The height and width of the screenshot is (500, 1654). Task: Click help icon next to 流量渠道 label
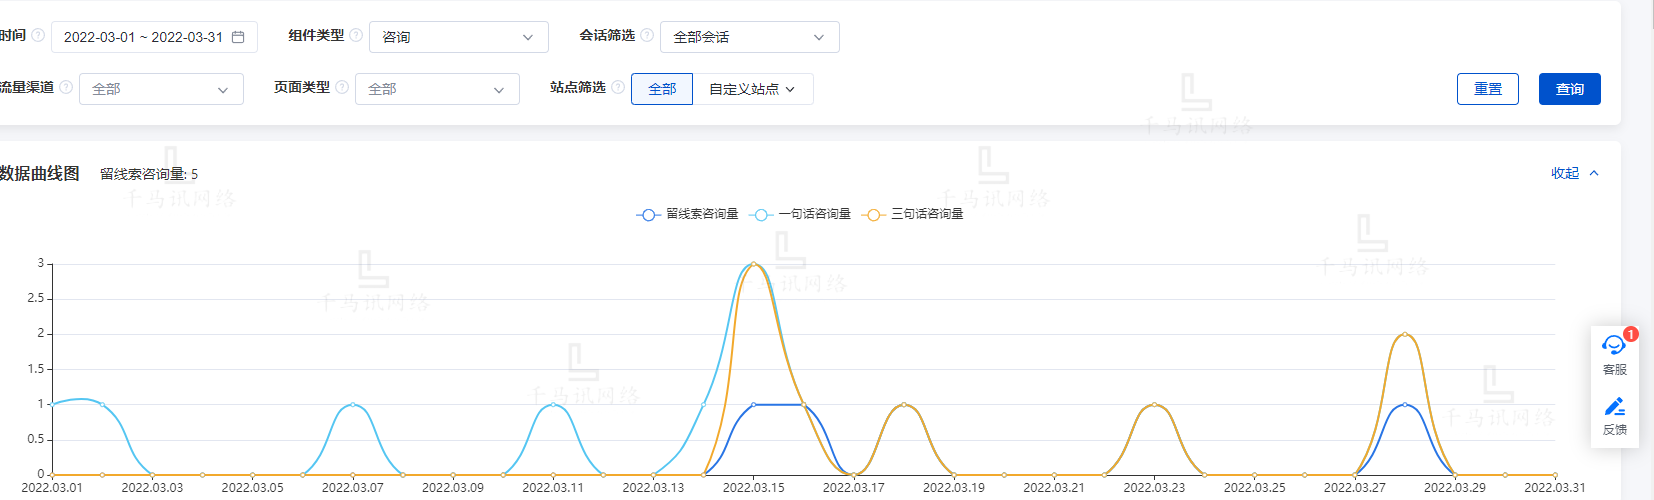pyautogui.click(x=66, y=87)
